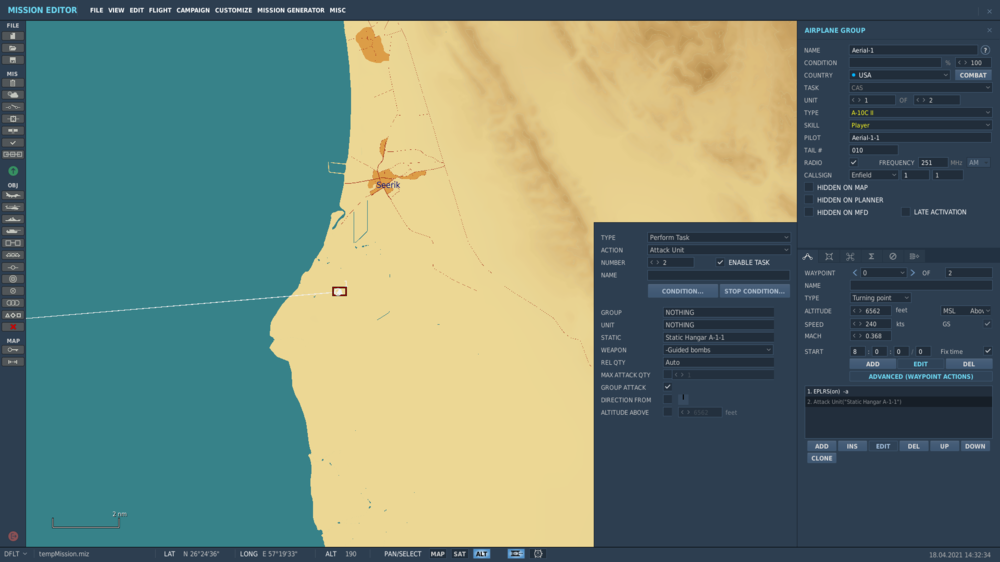Image resolution: width=1000 pixels, height=562 pixels.
Task: Open the payload tab icon
Action: [829, 256]
